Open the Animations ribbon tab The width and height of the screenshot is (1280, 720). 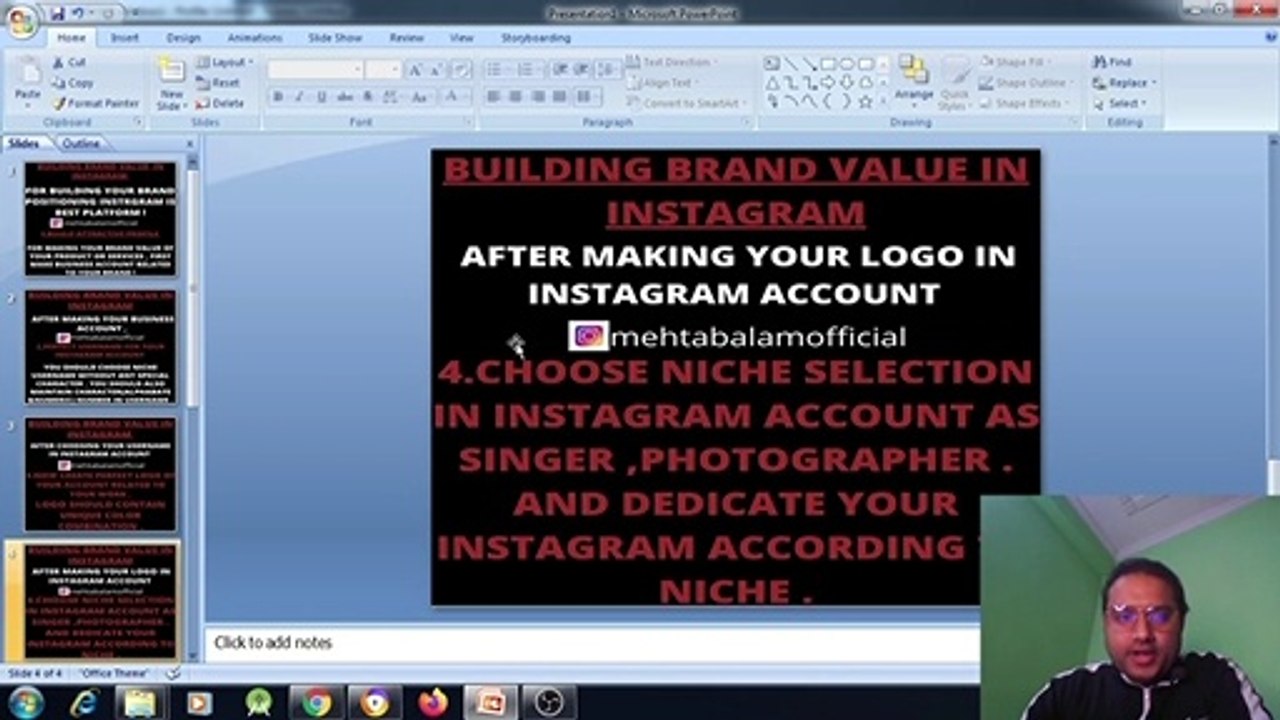pyautogui.click(x=254, y=38)
